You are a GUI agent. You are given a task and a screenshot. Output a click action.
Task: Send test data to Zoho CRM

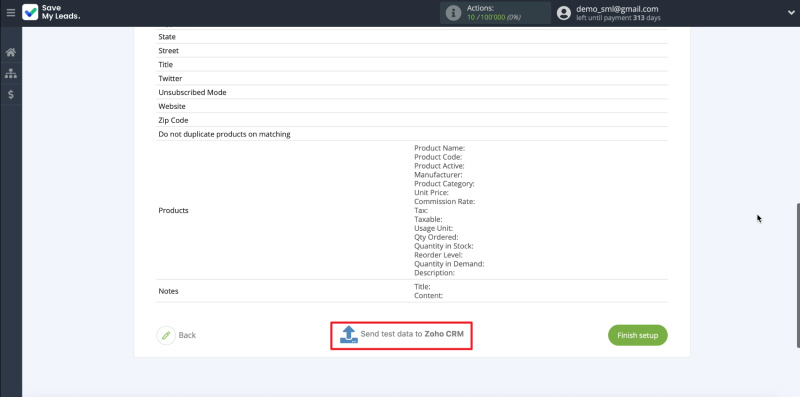pyautogui.click(x=401, y=335)
